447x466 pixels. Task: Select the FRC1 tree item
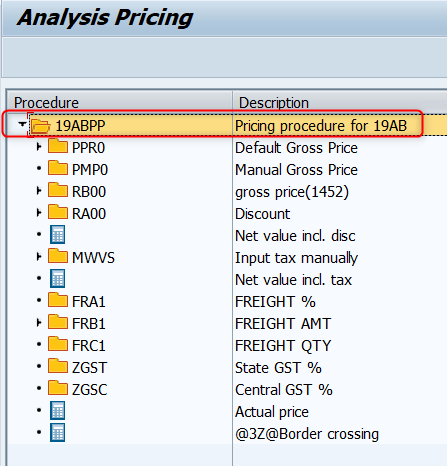tap(89, 346)
